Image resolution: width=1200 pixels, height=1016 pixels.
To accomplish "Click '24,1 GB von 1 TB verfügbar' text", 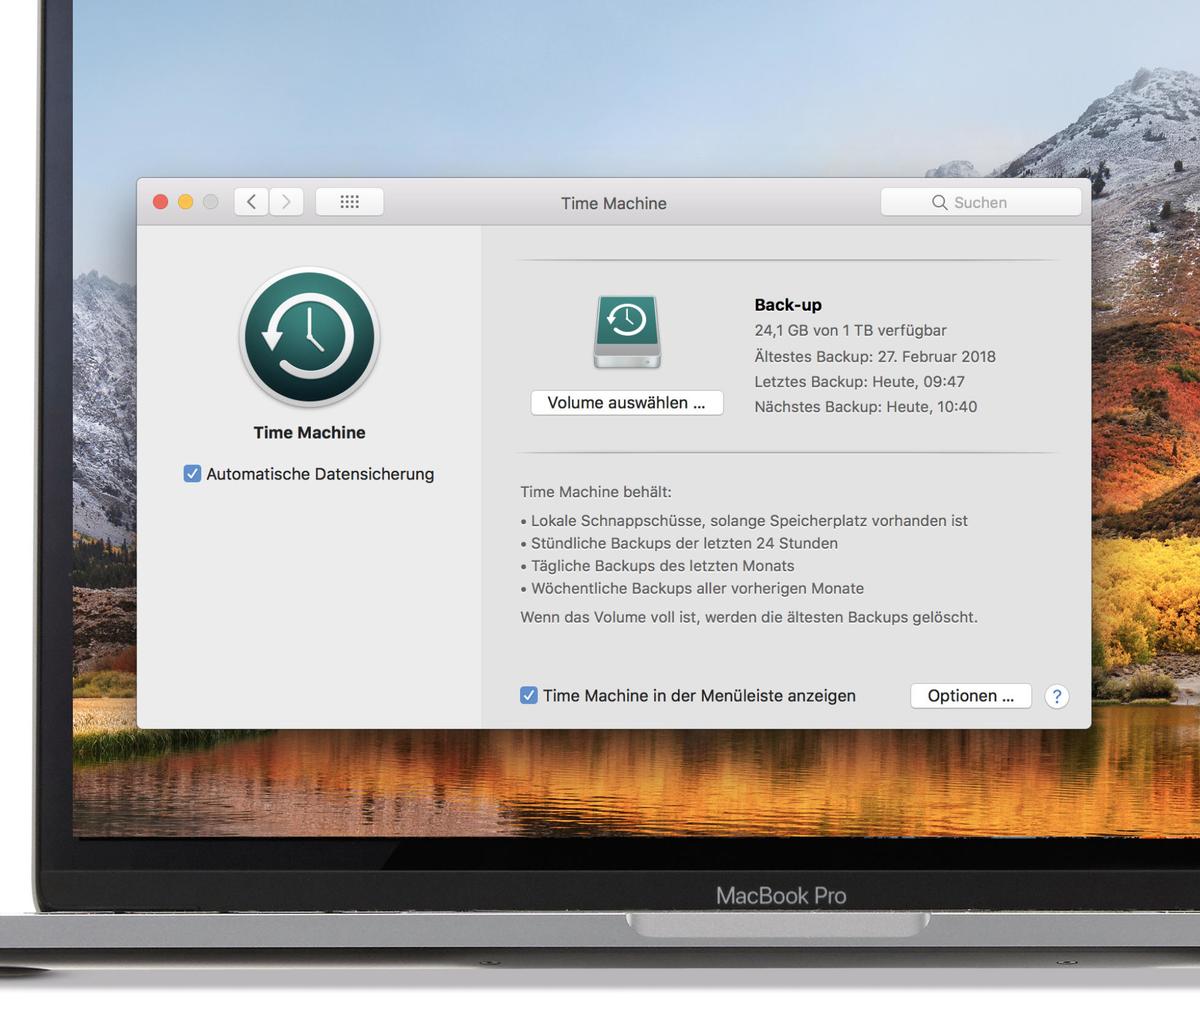I will coord(850,330).
